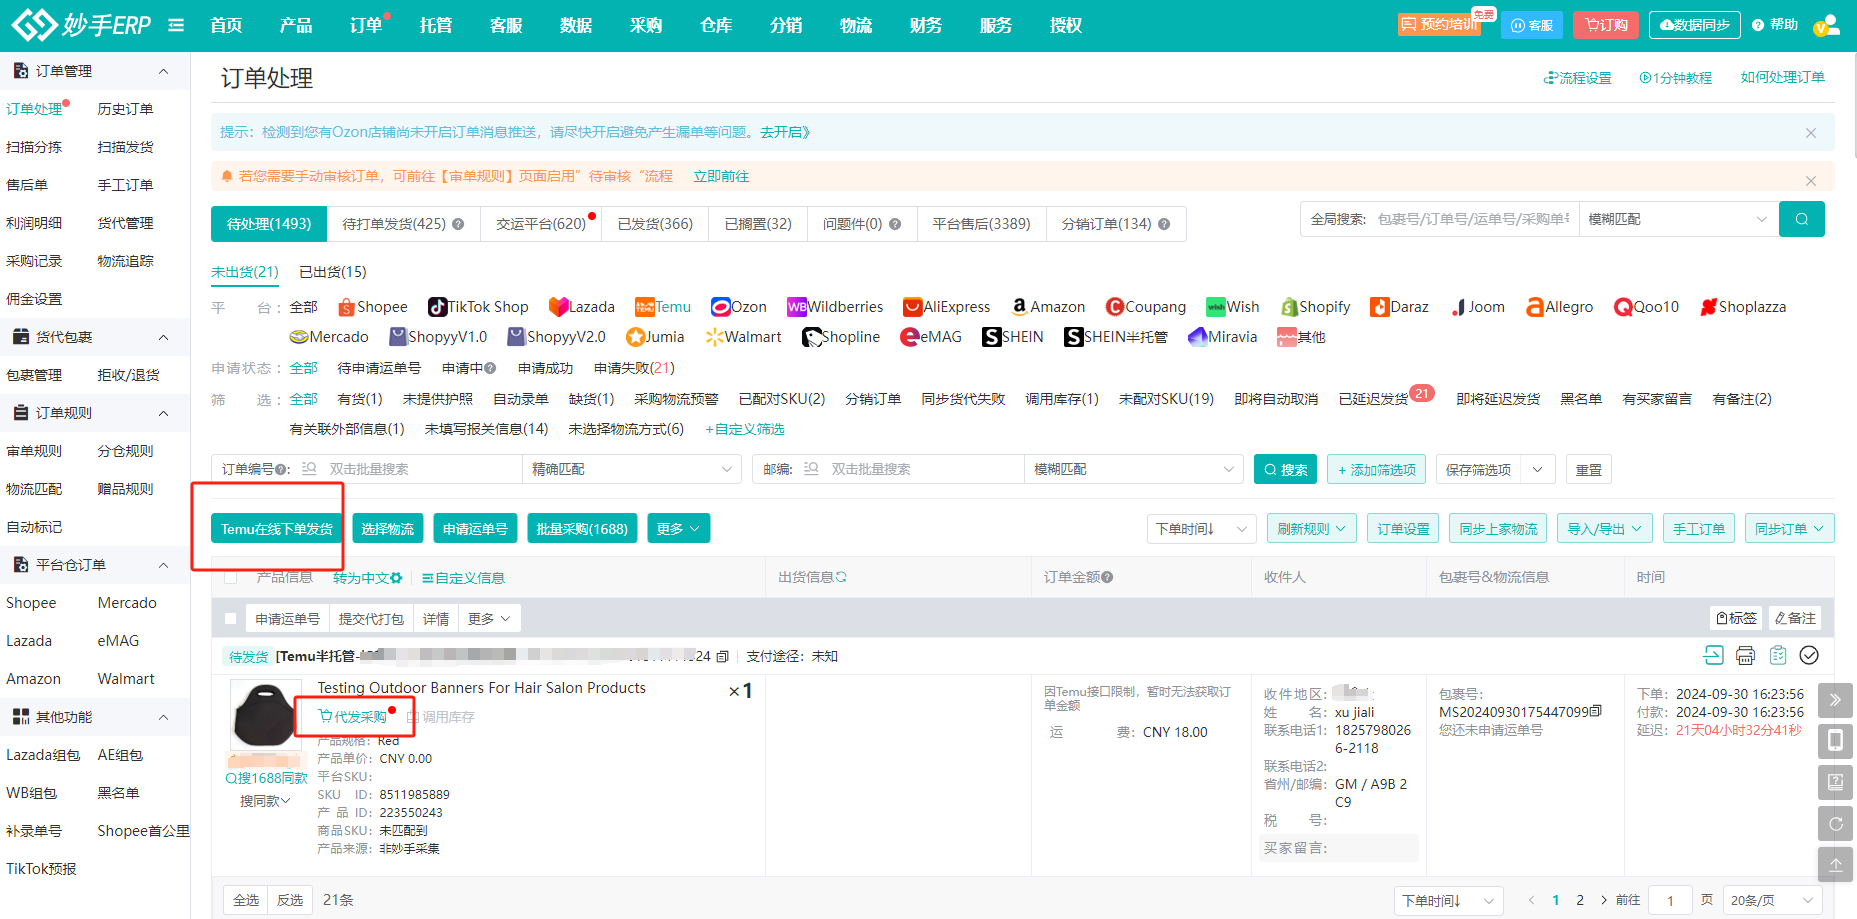1857x919 pixels.
Task: Open the 刷新规则 dropdown
Action: coord(1311,529)
